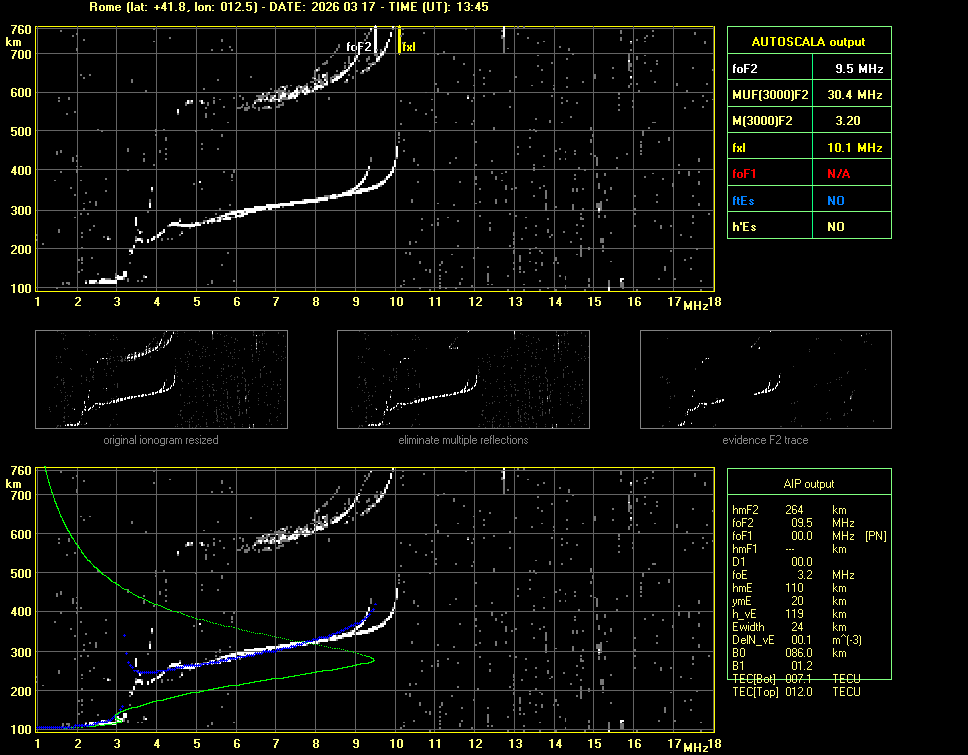Select the 'evidence F2 trace' thumbnail
Screen dimensions: 968x755
click(x=766, y=381)
